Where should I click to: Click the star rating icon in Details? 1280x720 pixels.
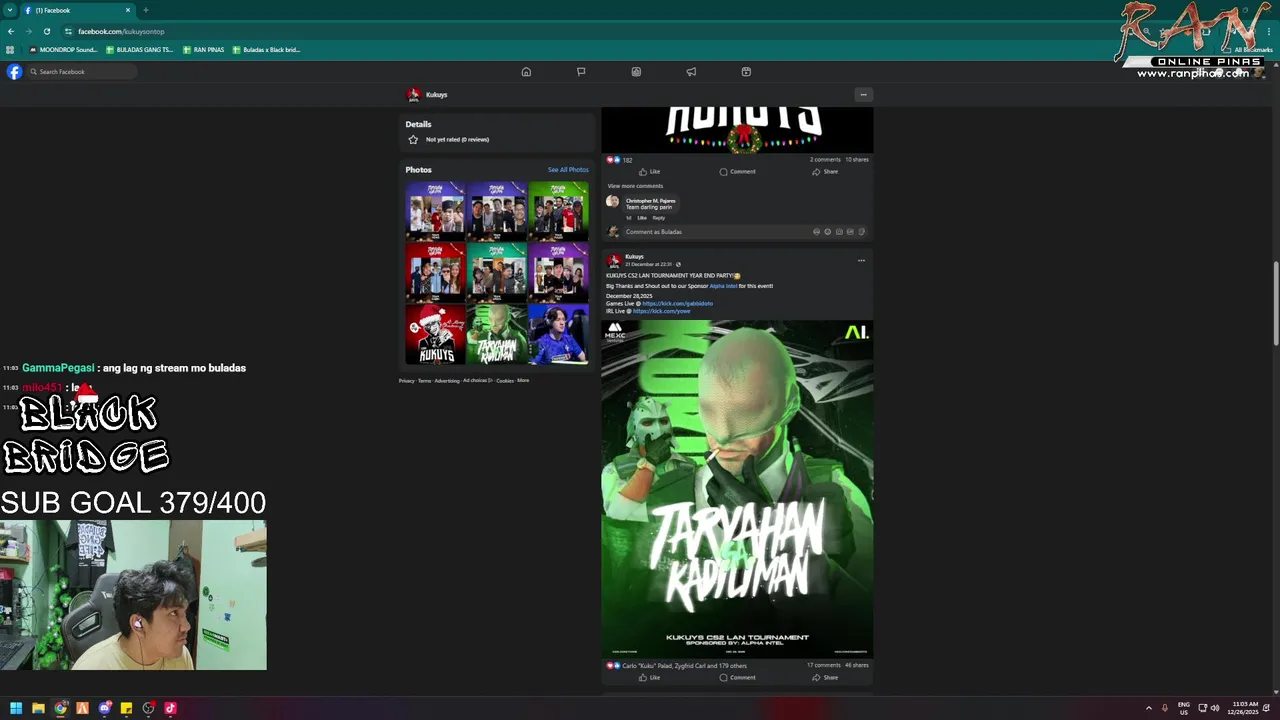(413, 140)
